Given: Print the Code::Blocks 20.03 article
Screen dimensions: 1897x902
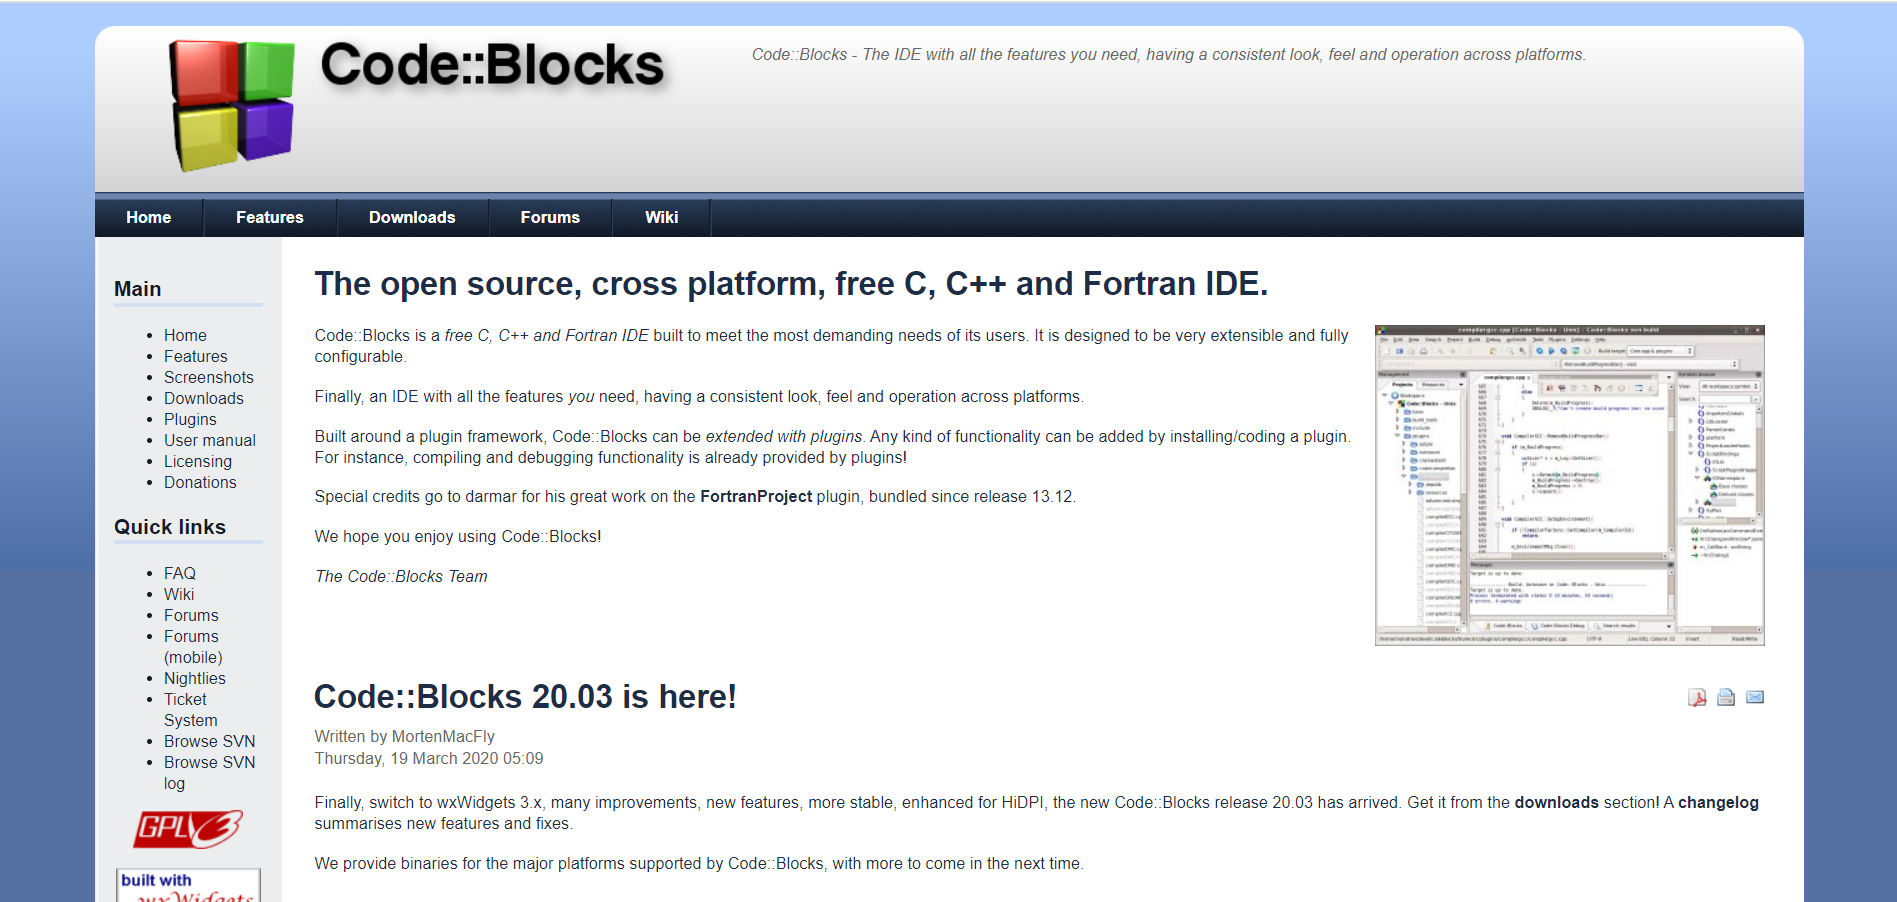Looking at the screenshot, I should pos(1724,697).
